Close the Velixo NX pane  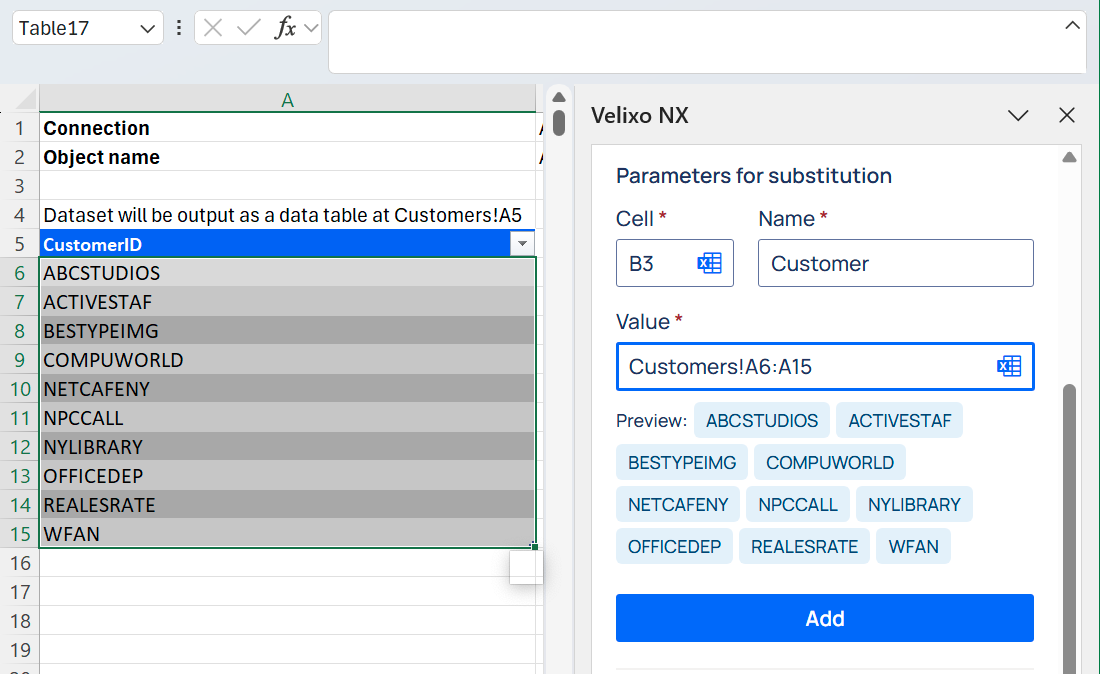[x=1067, y=115]
